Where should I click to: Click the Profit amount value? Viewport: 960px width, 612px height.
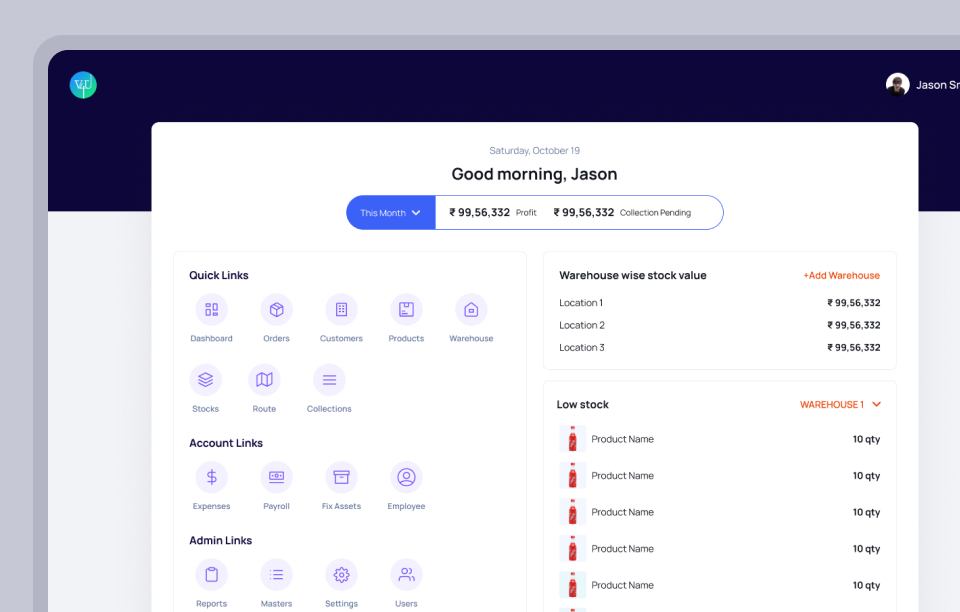click(x=479, y=212)
